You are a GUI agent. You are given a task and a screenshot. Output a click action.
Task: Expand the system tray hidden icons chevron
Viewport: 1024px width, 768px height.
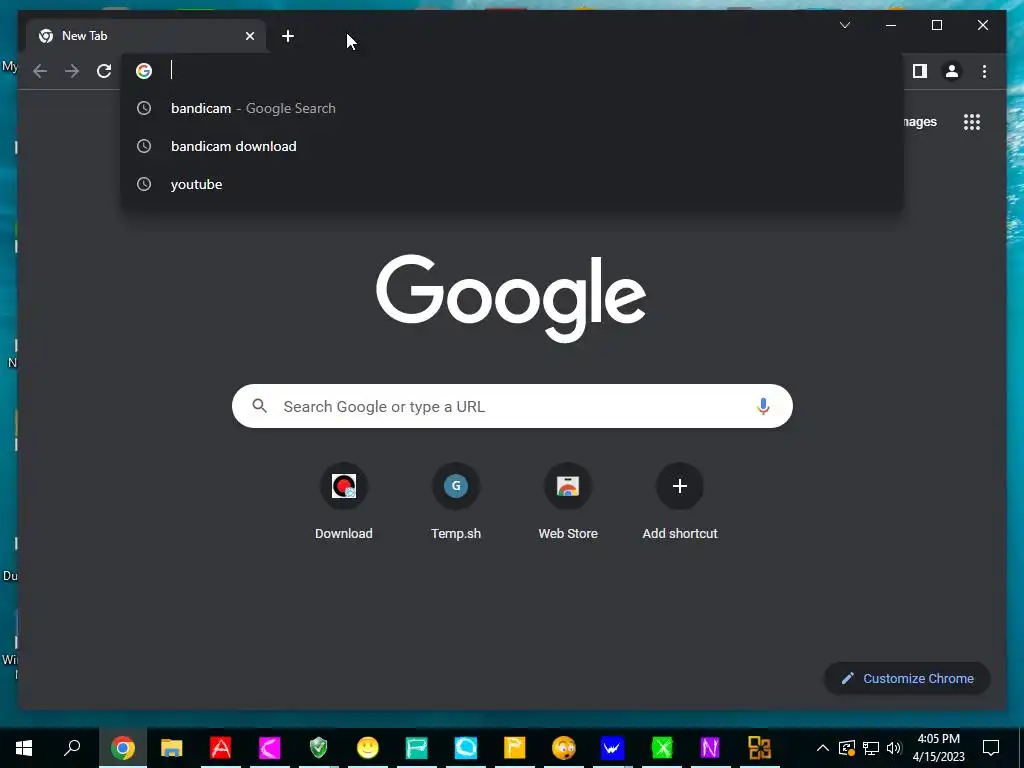[x=823, y=748]
